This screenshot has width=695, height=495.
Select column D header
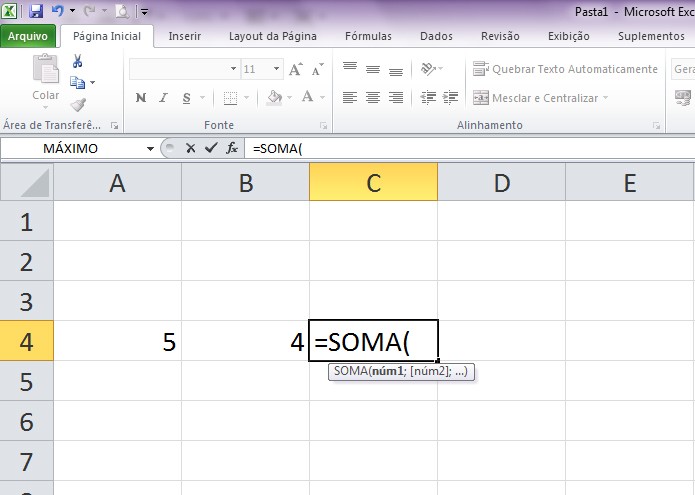(x=501, y=182)
